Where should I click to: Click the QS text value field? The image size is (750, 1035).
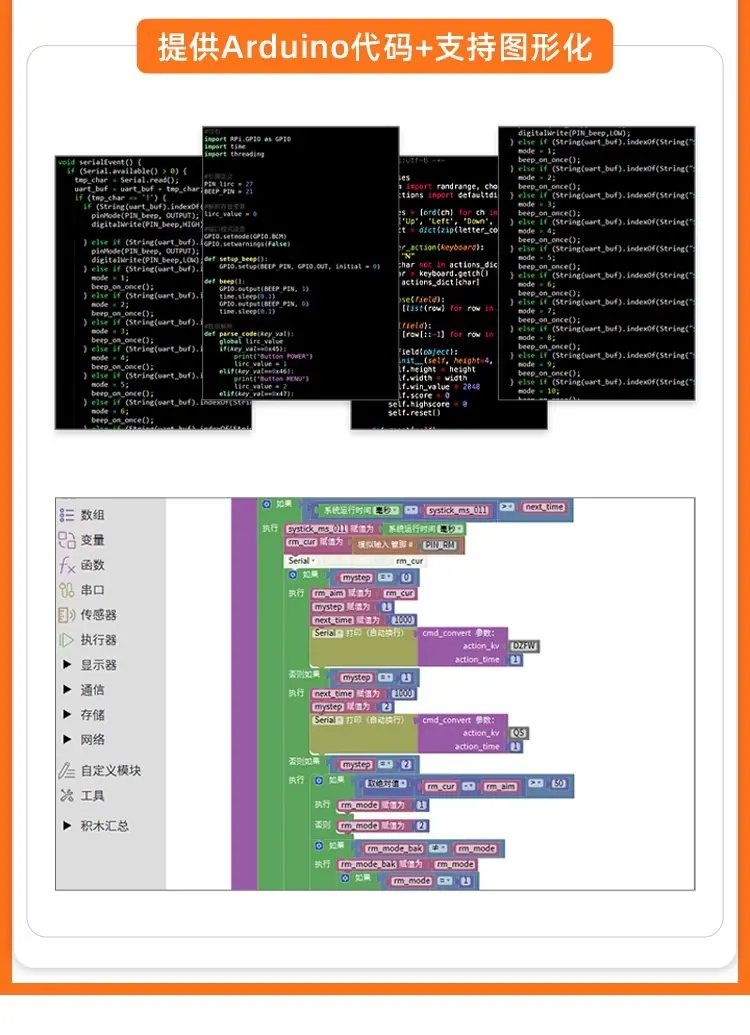tap(519, 733)
